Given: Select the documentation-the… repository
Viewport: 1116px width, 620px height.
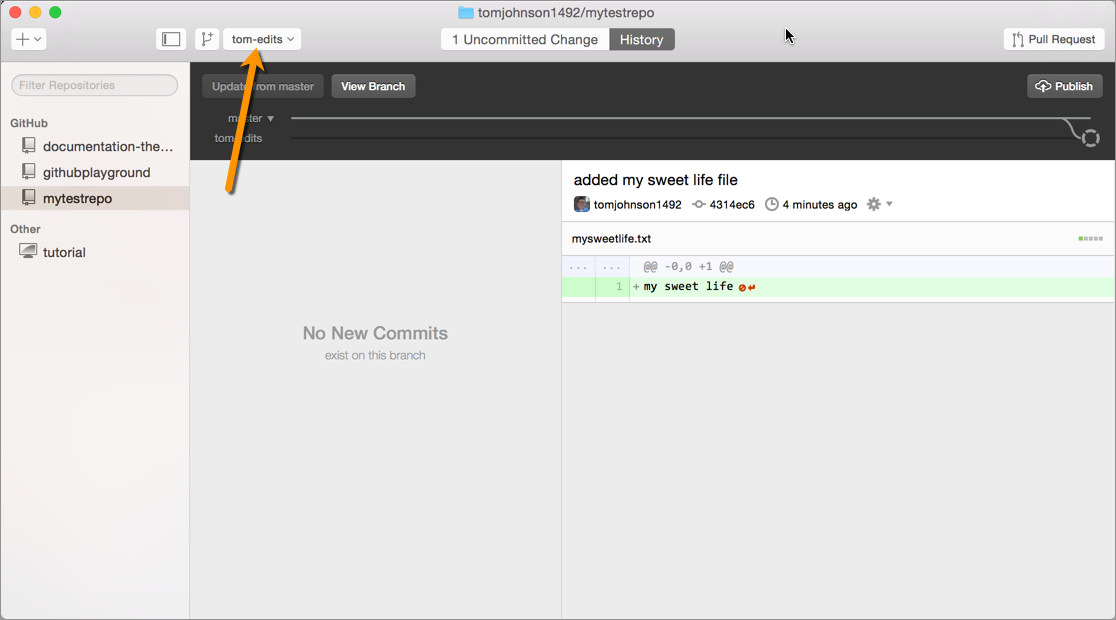Looking at the screenshot, I should pyautogui.click(x=107, y=146).
